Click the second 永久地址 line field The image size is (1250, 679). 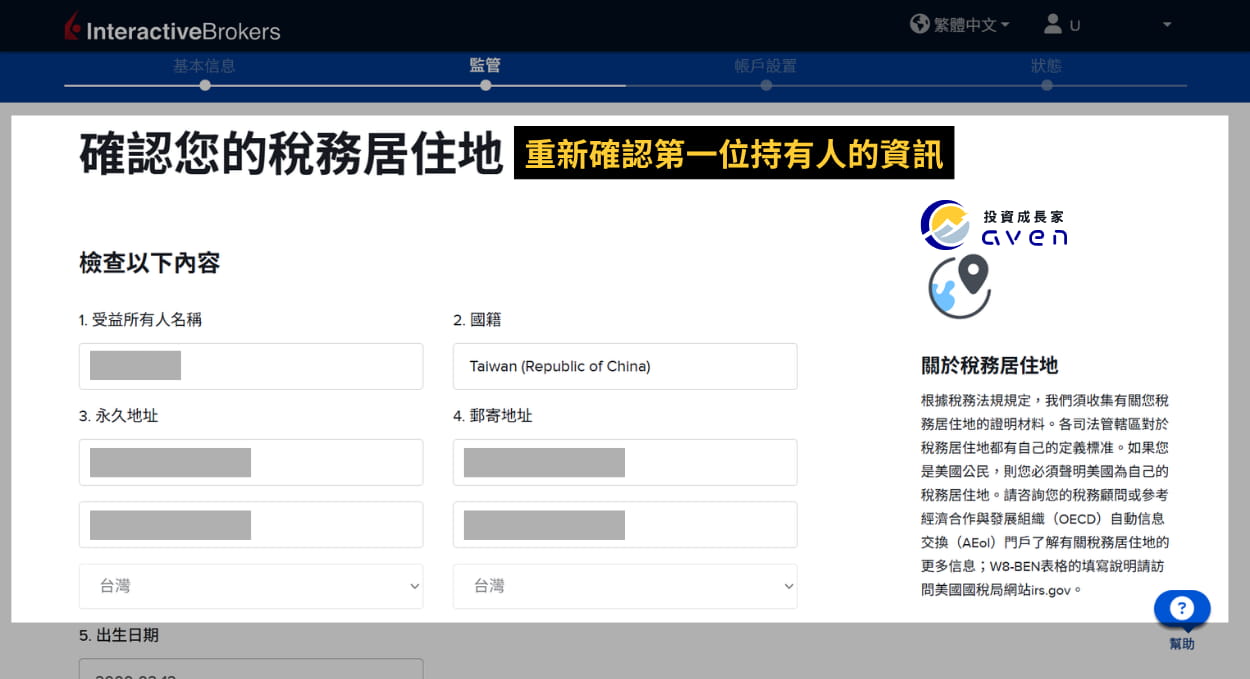click(x=251, y=524)
